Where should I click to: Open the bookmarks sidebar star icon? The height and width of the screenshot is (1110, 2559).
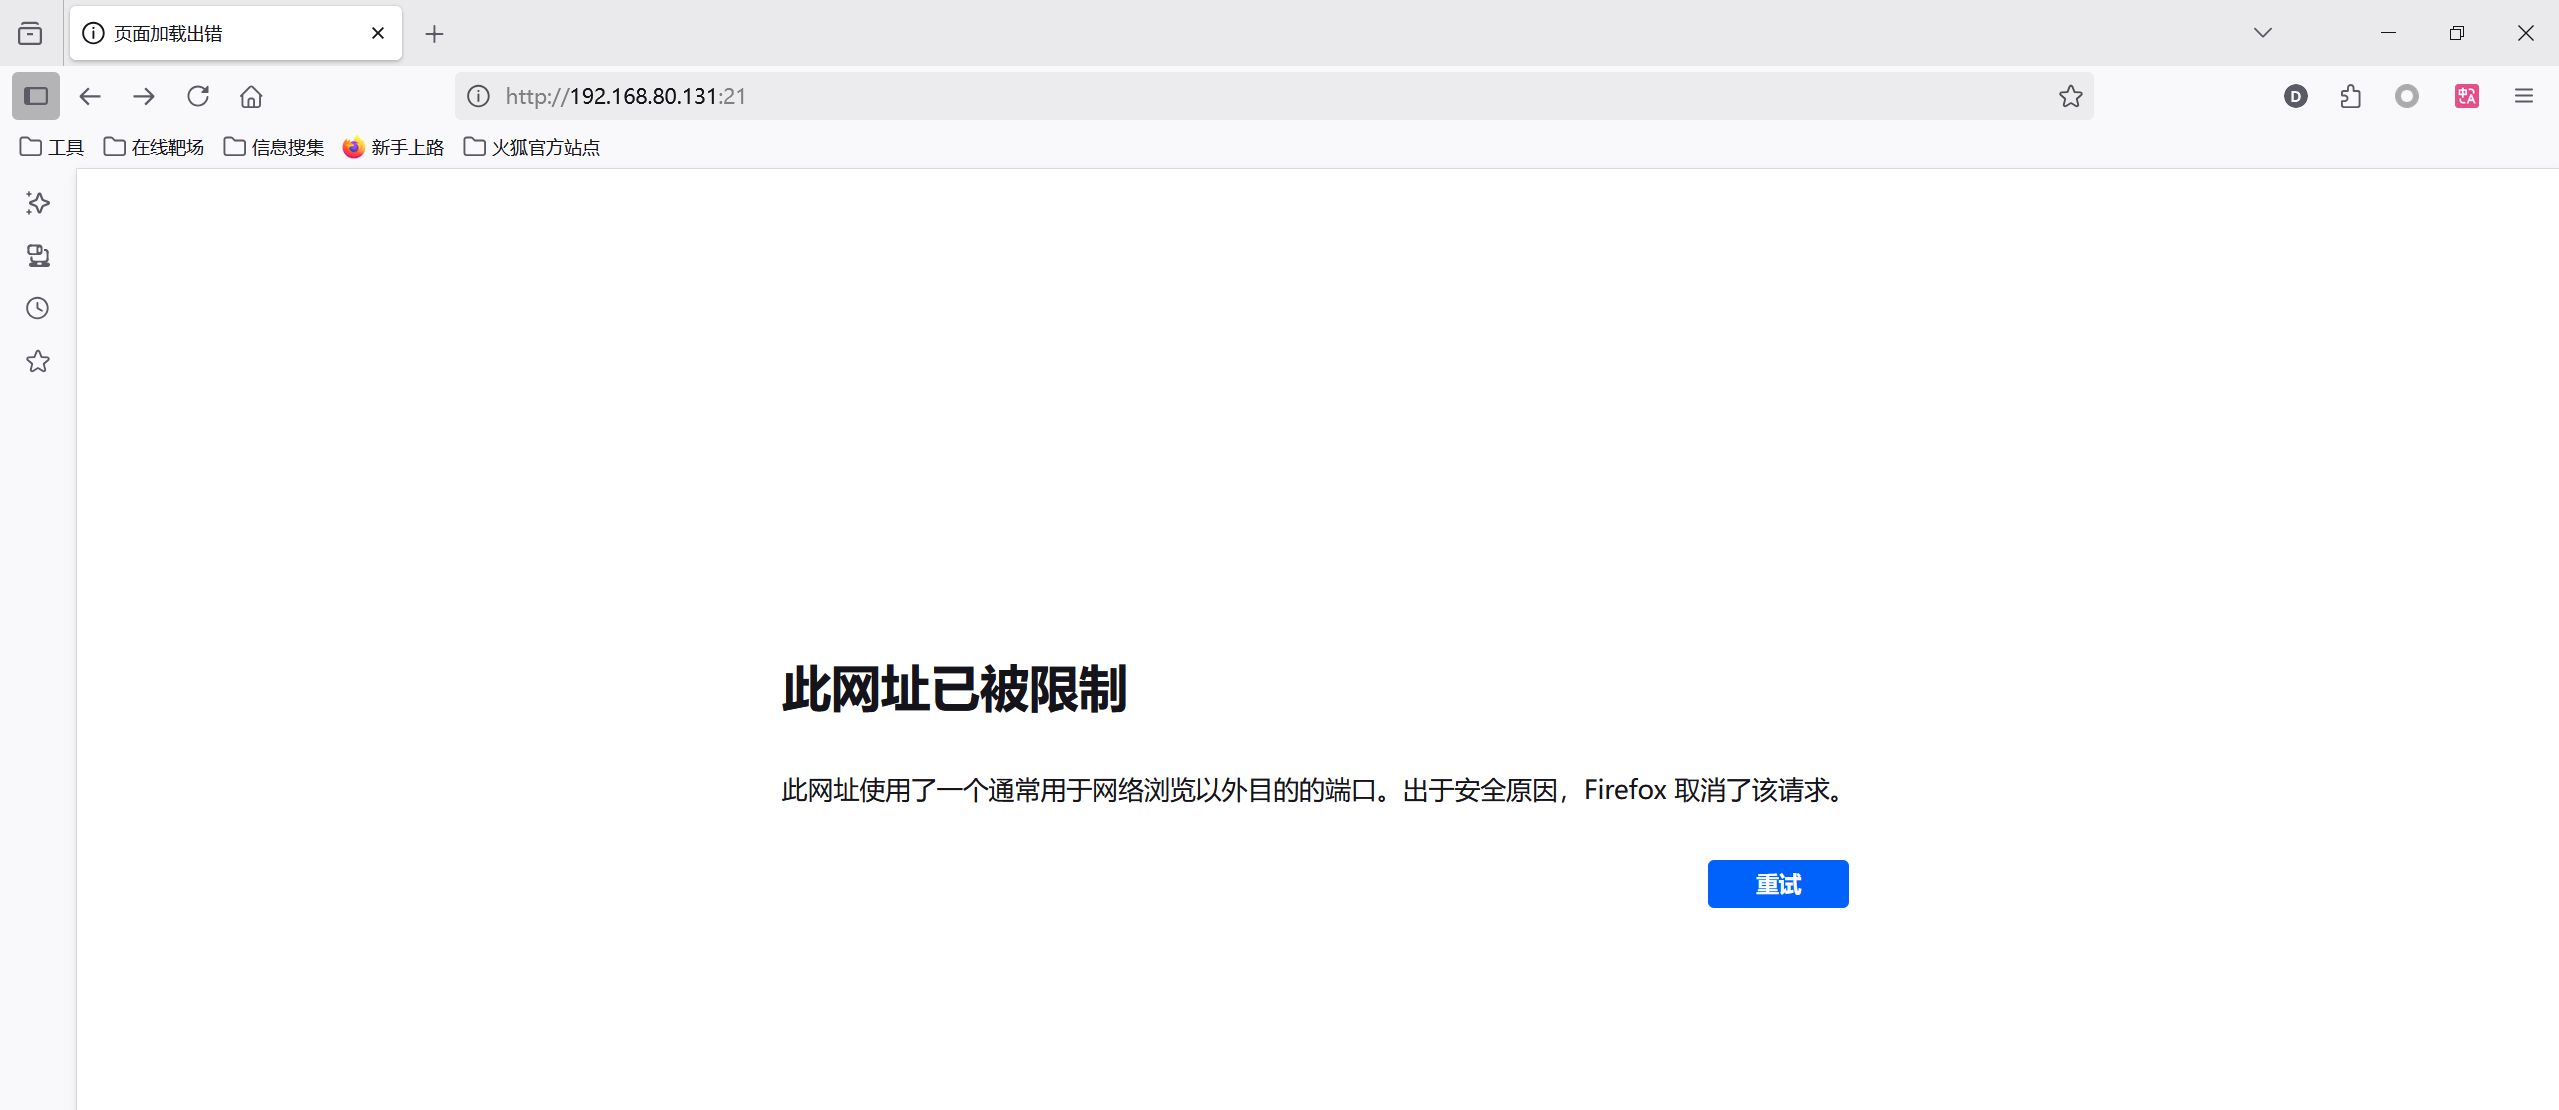38,361
